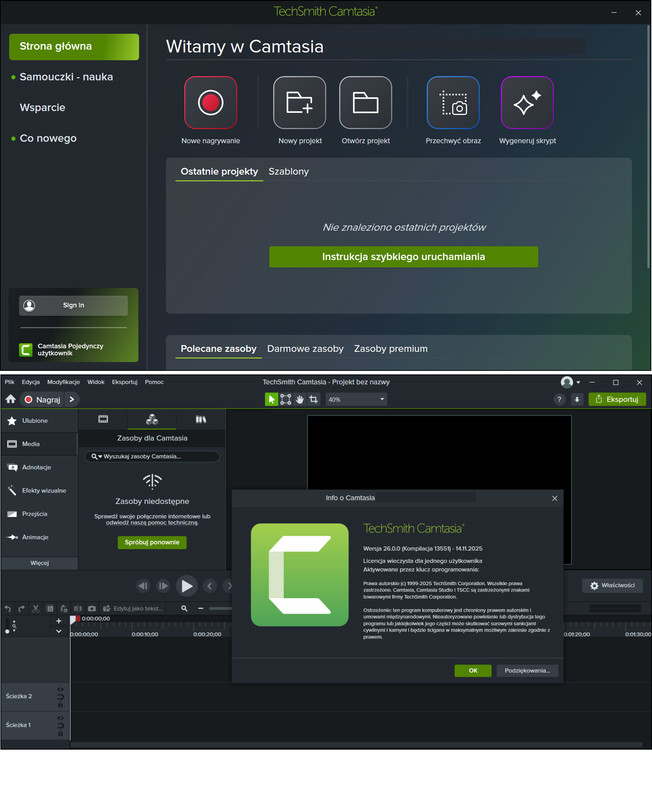Click the timeline magnifier zoom icon

[184, 609]
